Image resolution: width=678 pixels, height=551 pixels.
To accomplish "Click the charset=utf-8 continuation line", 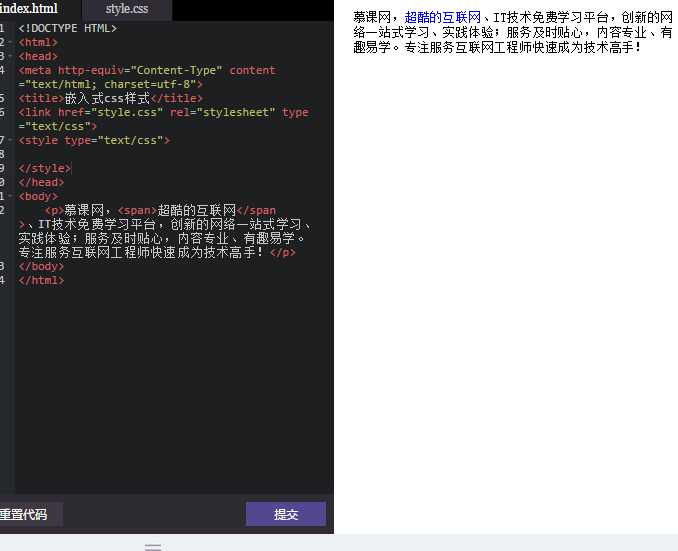I will [x=110, y=84].
